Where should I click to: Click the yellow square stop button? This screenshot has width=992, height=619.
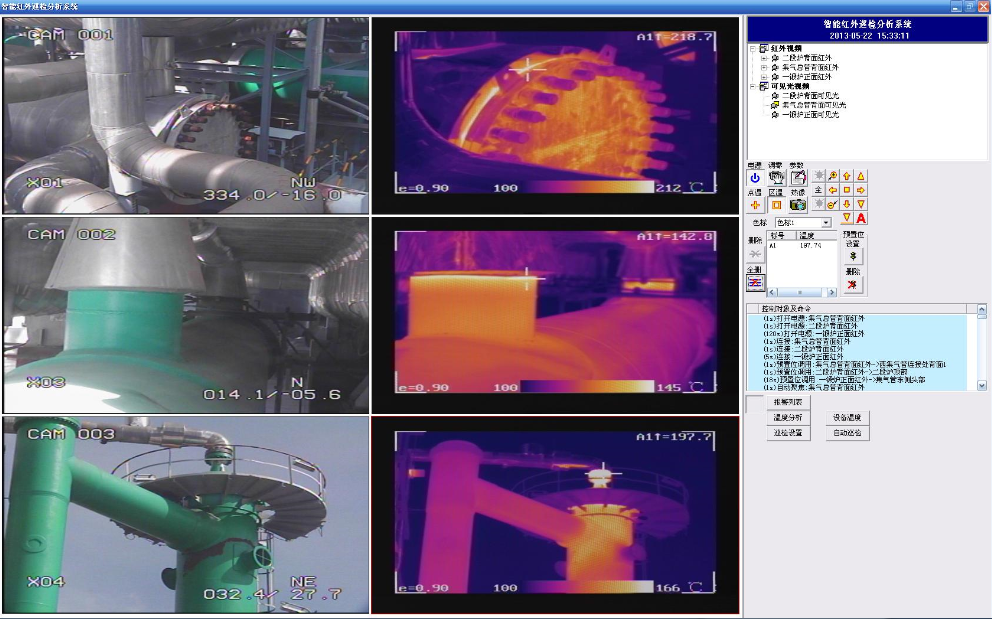pos(846,190)
